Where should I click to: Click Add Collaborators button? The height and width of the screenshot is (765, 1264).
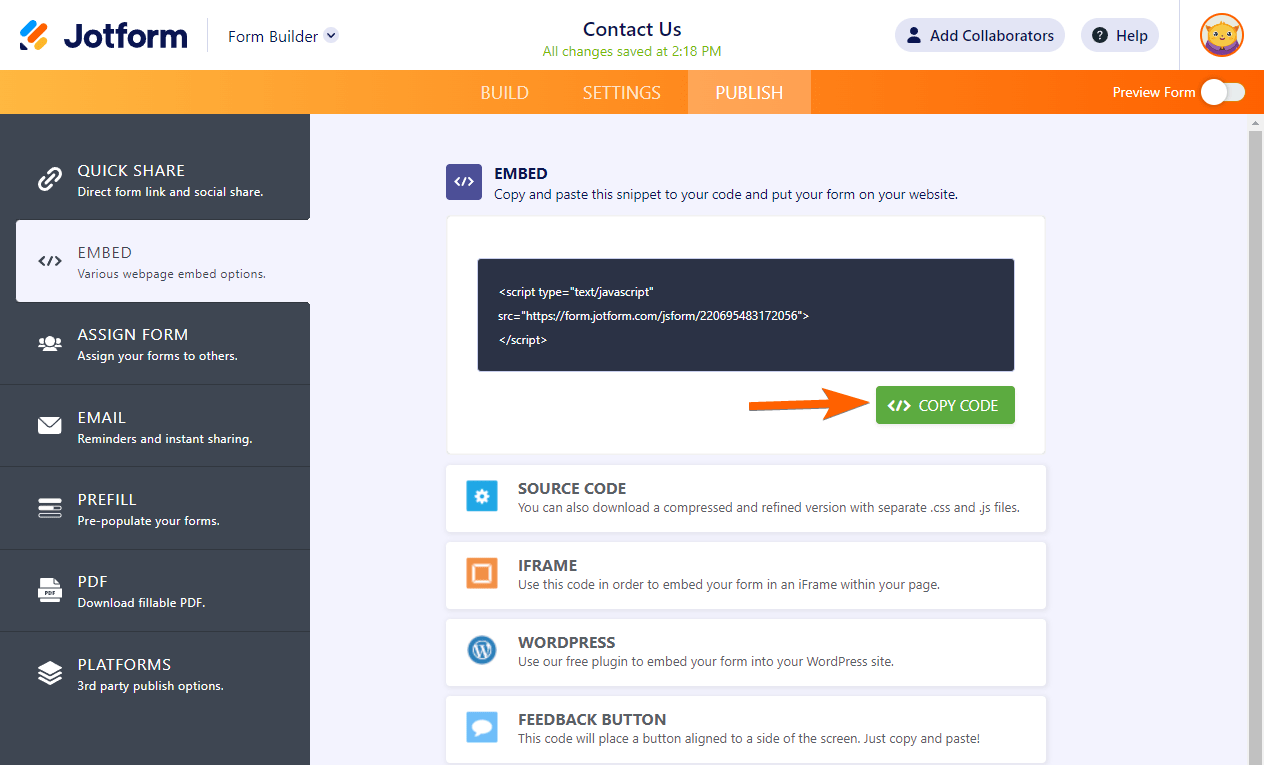979,36
